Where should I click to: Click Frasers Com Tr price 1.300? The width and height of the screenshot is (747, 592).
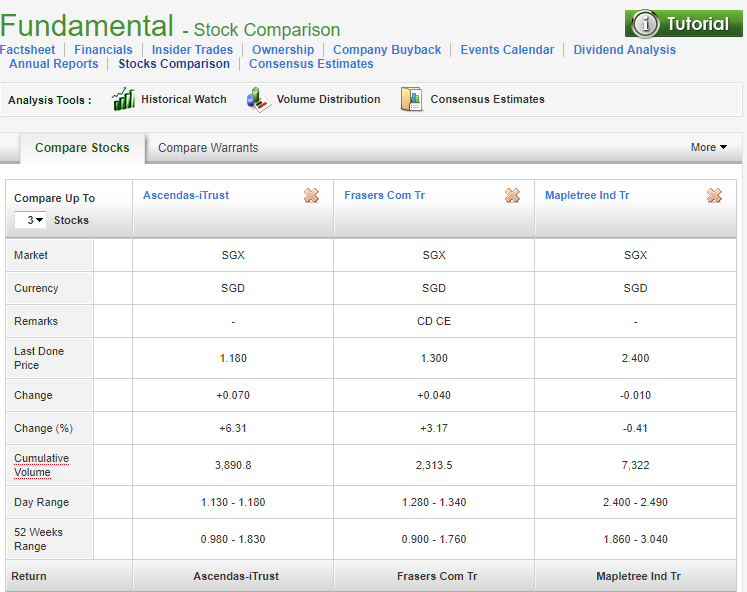pyautogui.click(x=434, y=358)
